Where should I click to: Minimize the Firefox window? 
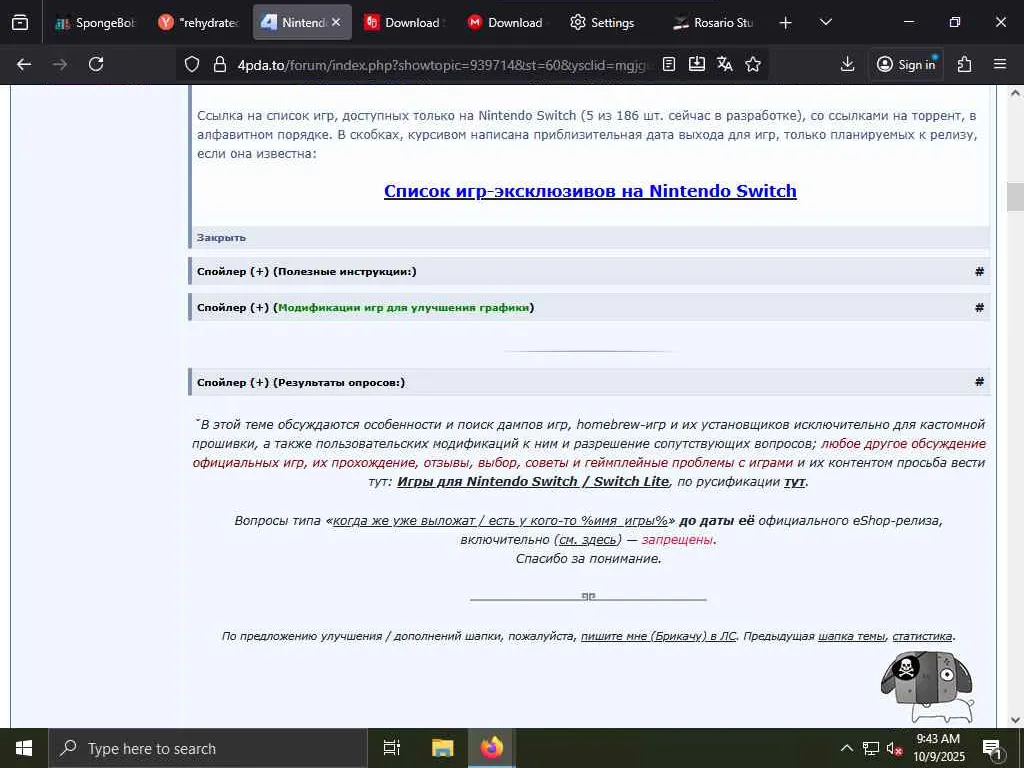pos(909,22)
